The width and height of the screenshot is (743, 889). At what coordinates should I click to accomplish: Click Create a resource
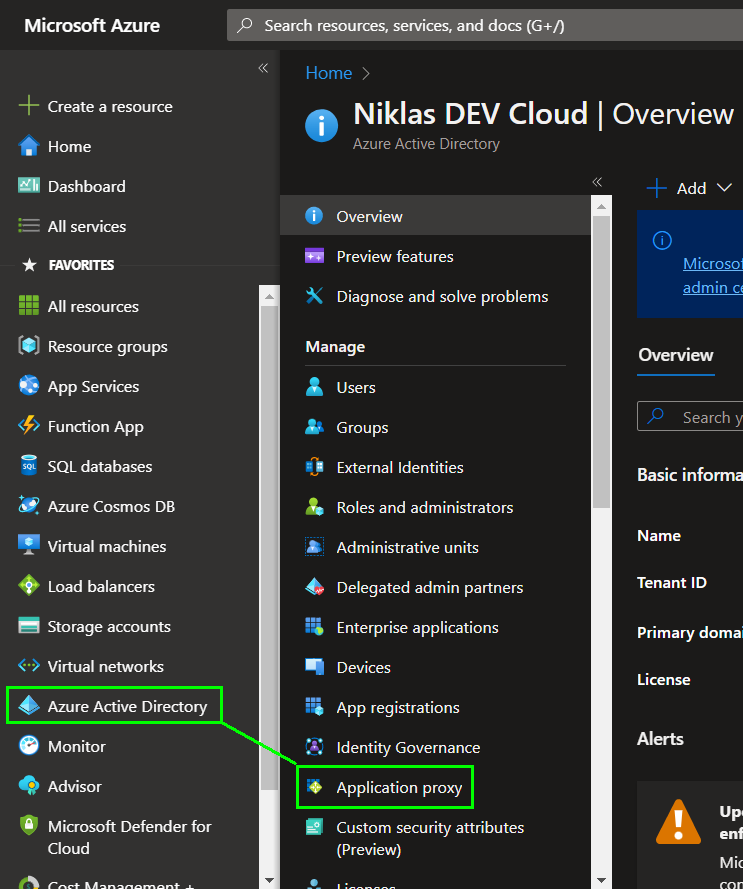tap(110, 106)
